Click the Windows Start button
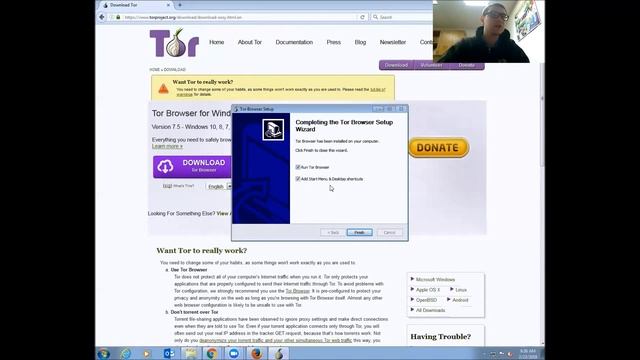The height and width of the screenshot is (360, 640). pos(104,353)
